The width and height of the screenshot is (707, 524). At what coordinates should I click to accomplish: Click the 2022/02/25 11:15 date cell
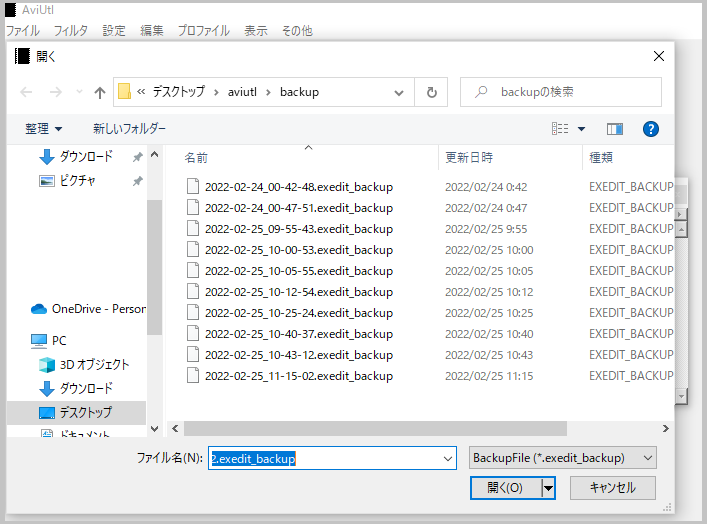(489, 376)
